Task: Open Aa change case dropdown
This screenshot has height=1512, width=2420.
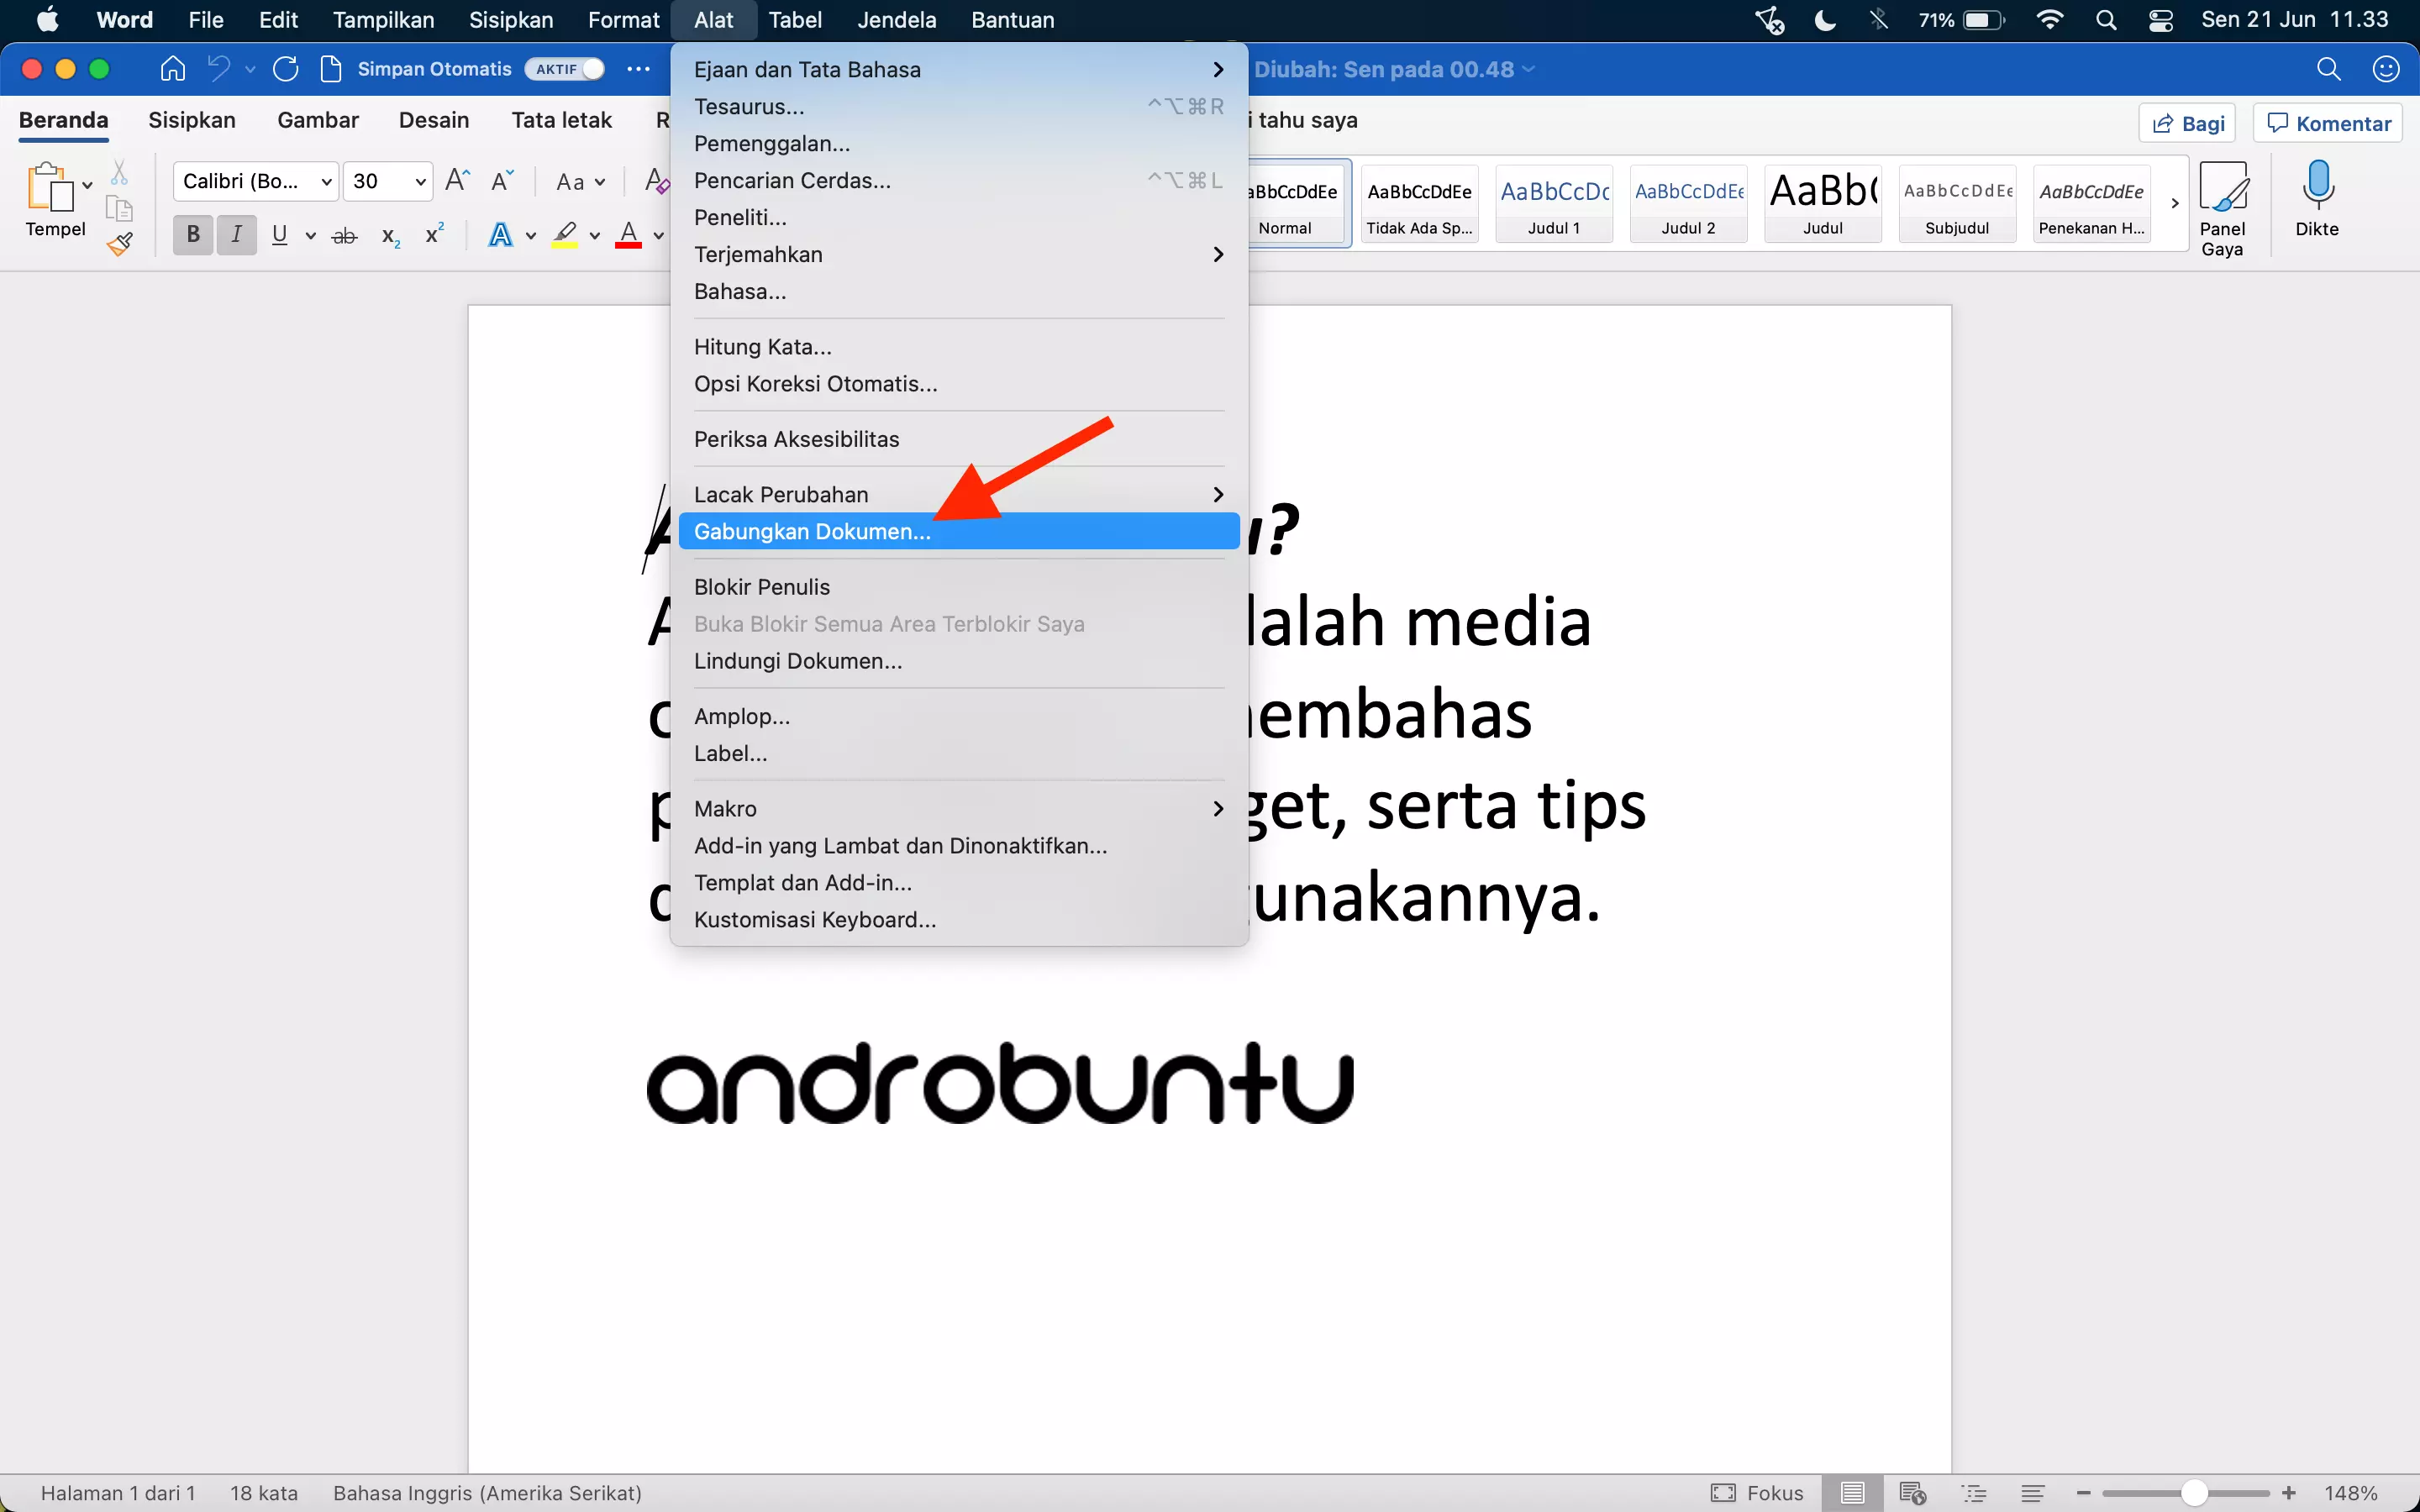Action: pyautogui.click(x=581, y=181)
